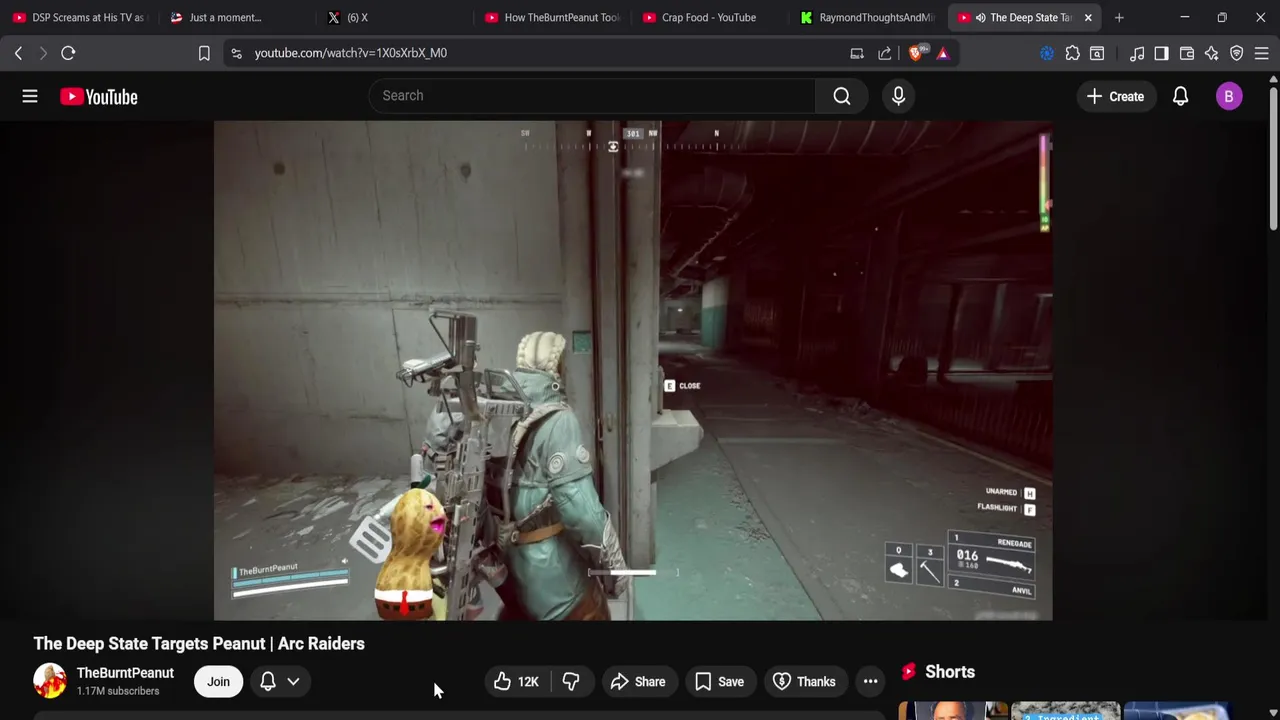
Task: Open a new browser tab
Action: tap(1119, 17)
